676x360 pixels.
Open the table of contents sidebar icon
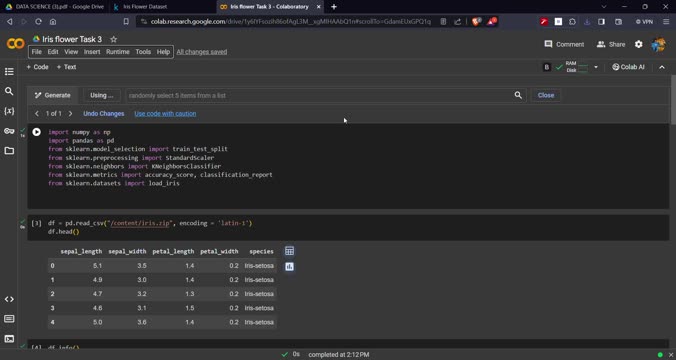pos(9,72)
